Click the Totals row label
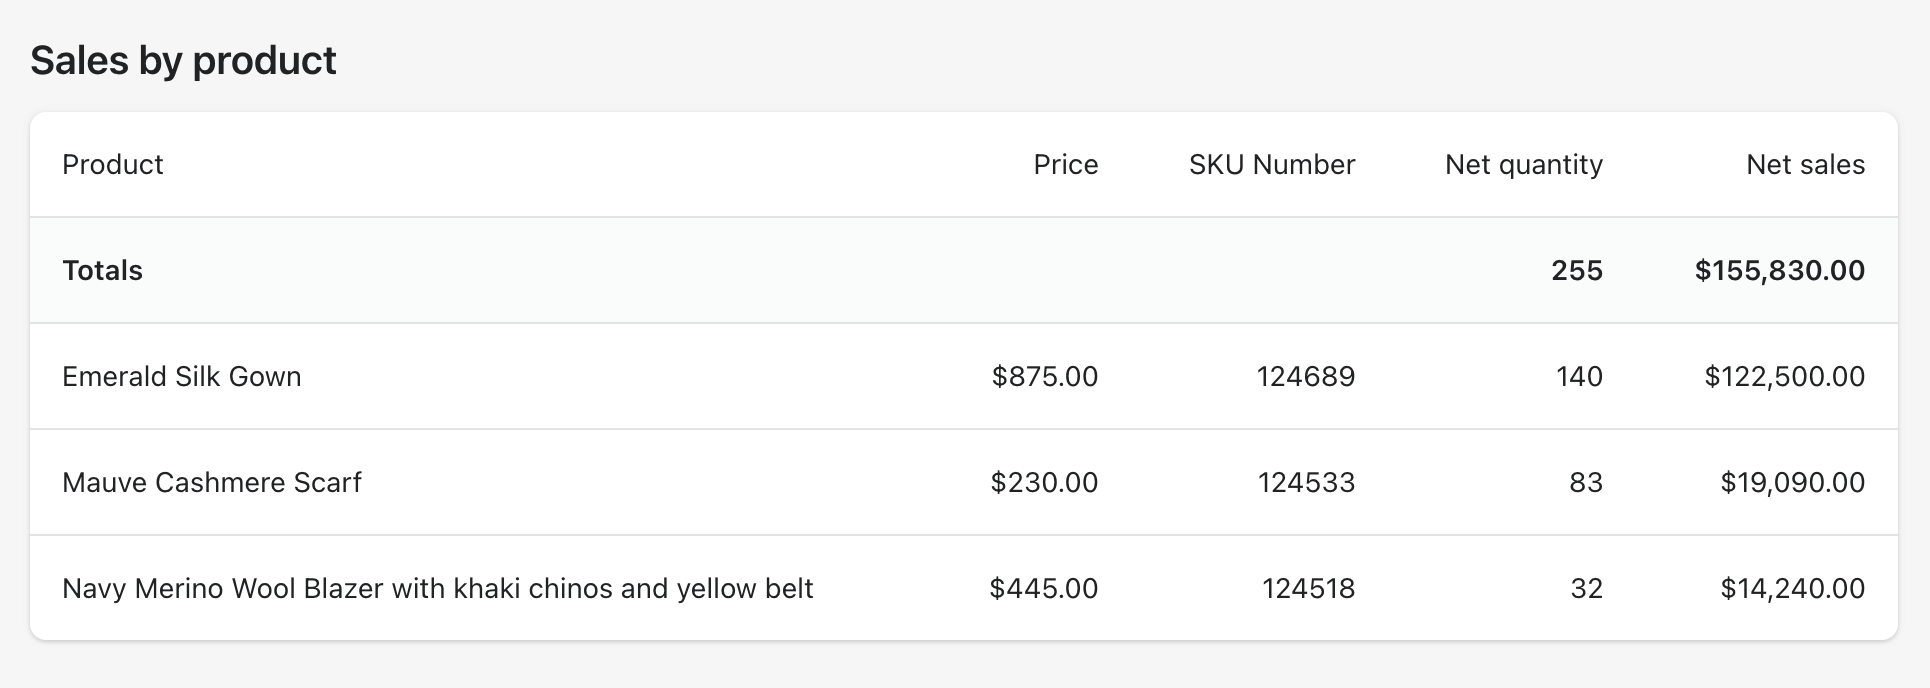This screenshot has height=688, width=1930. [102, 270]
